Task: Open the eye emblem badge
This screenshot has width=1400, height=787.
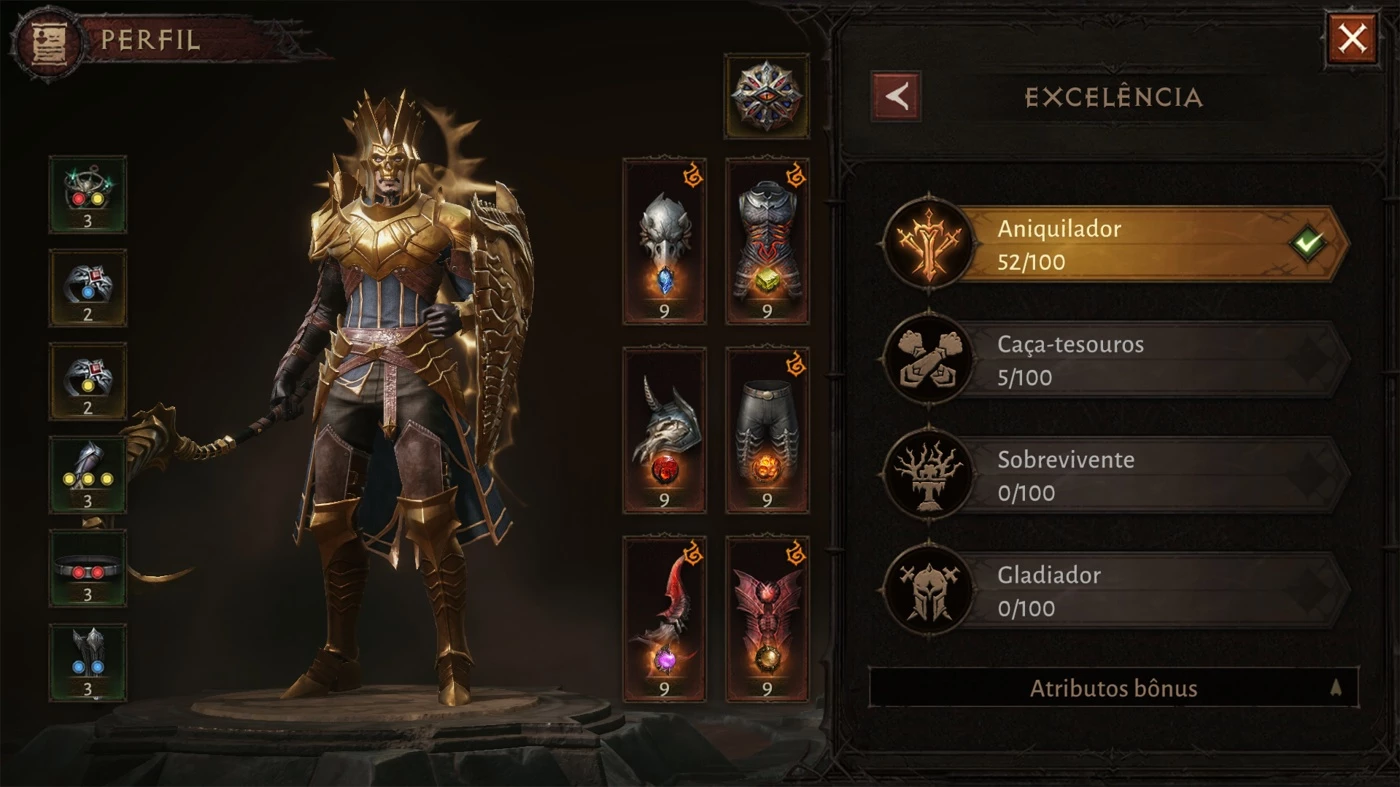Action: (766, 96)
